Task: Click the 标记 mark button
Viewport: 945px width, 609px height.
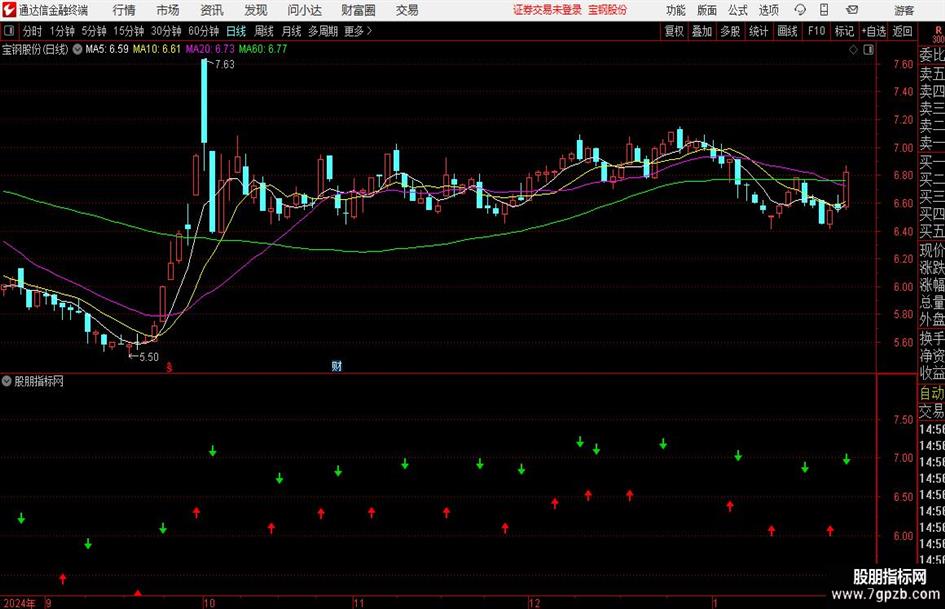Action: tap(844, 31)
